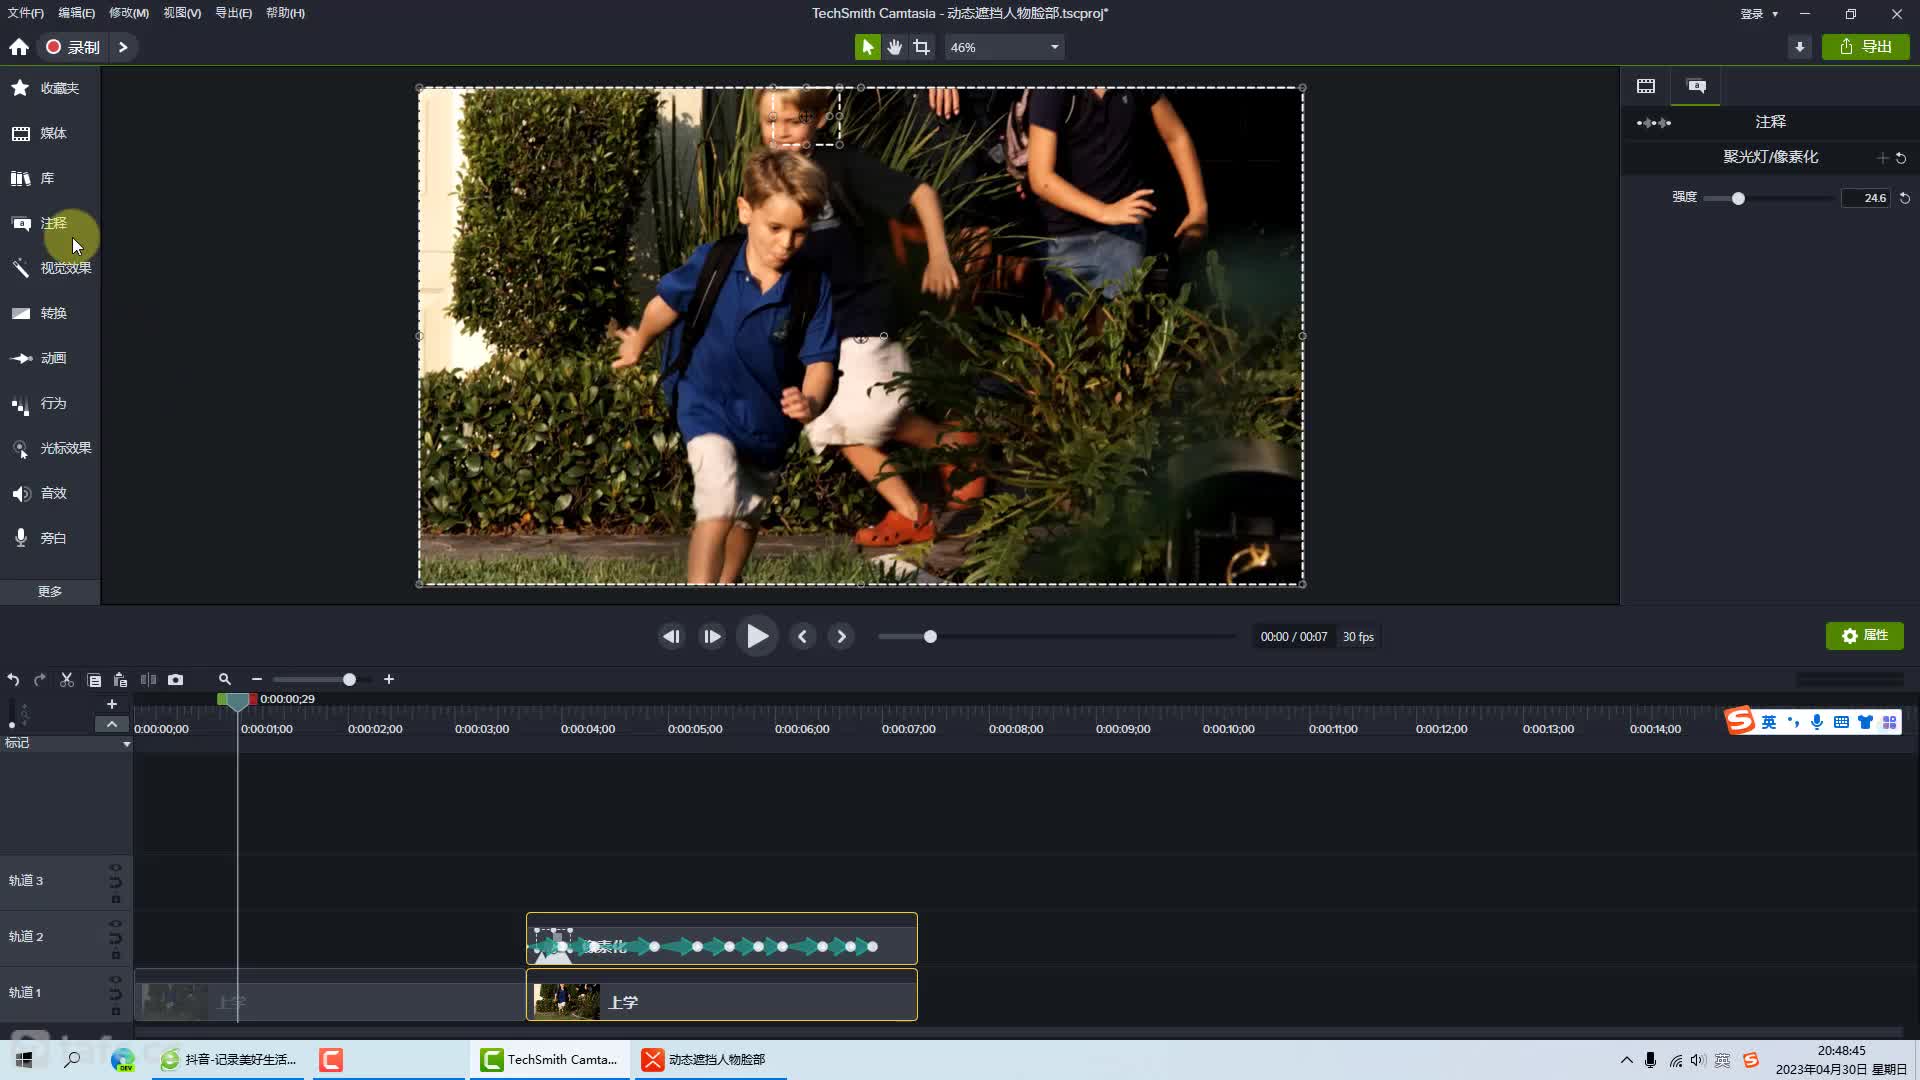Open 光标效果 cursor effects panel
This screenshot has height=1080, width=1920.
pos(50,448)
